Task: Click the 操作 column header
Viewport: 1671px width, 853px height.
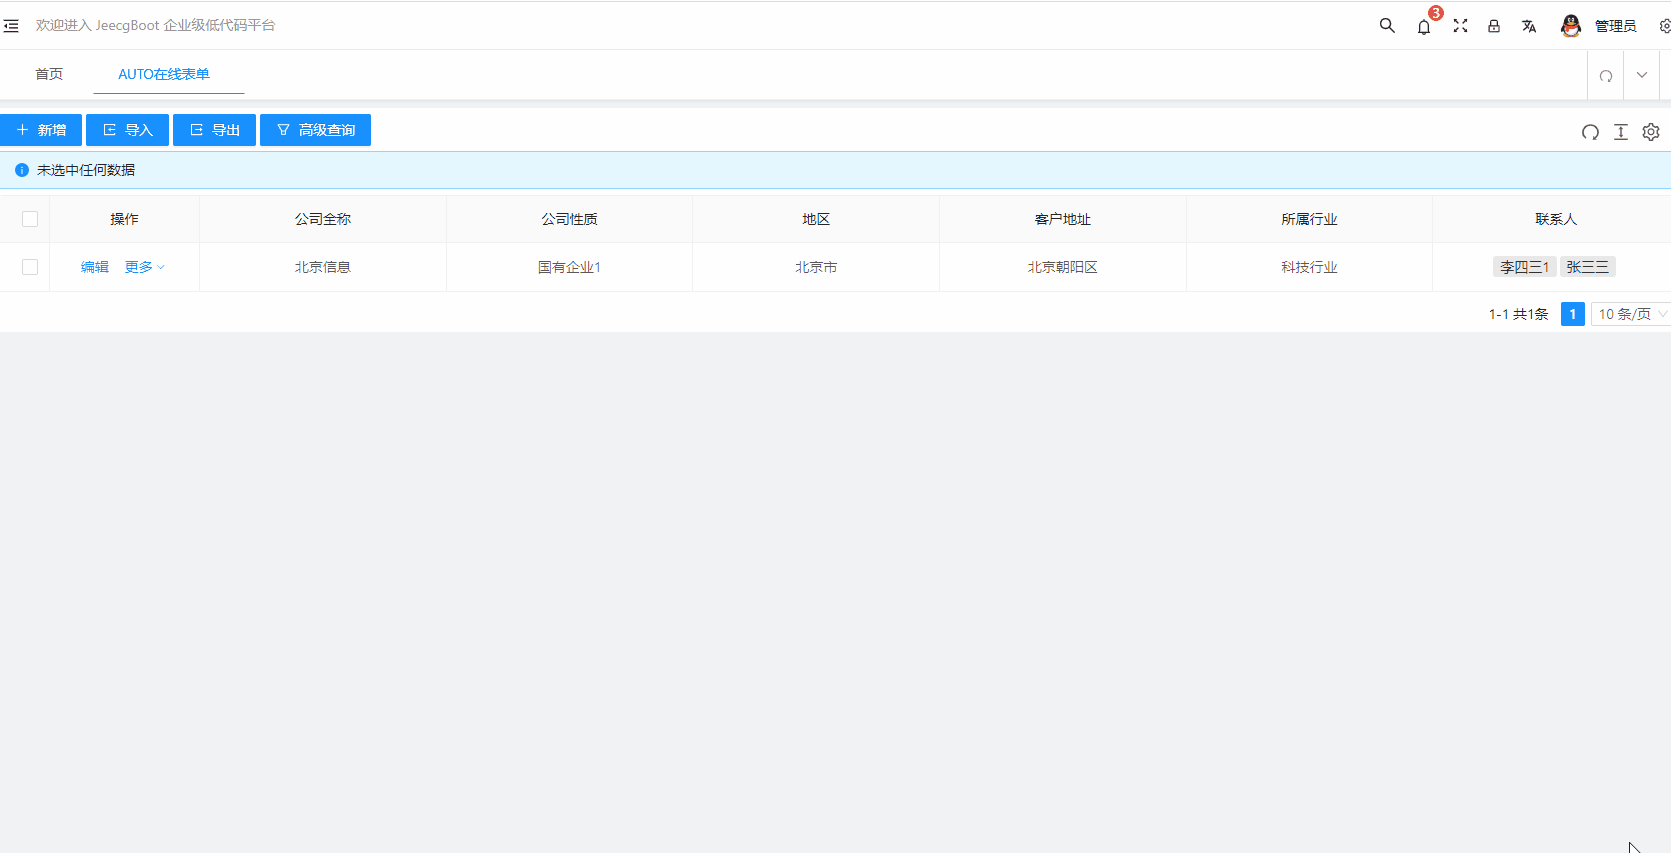Action: (x=124, y=219)
